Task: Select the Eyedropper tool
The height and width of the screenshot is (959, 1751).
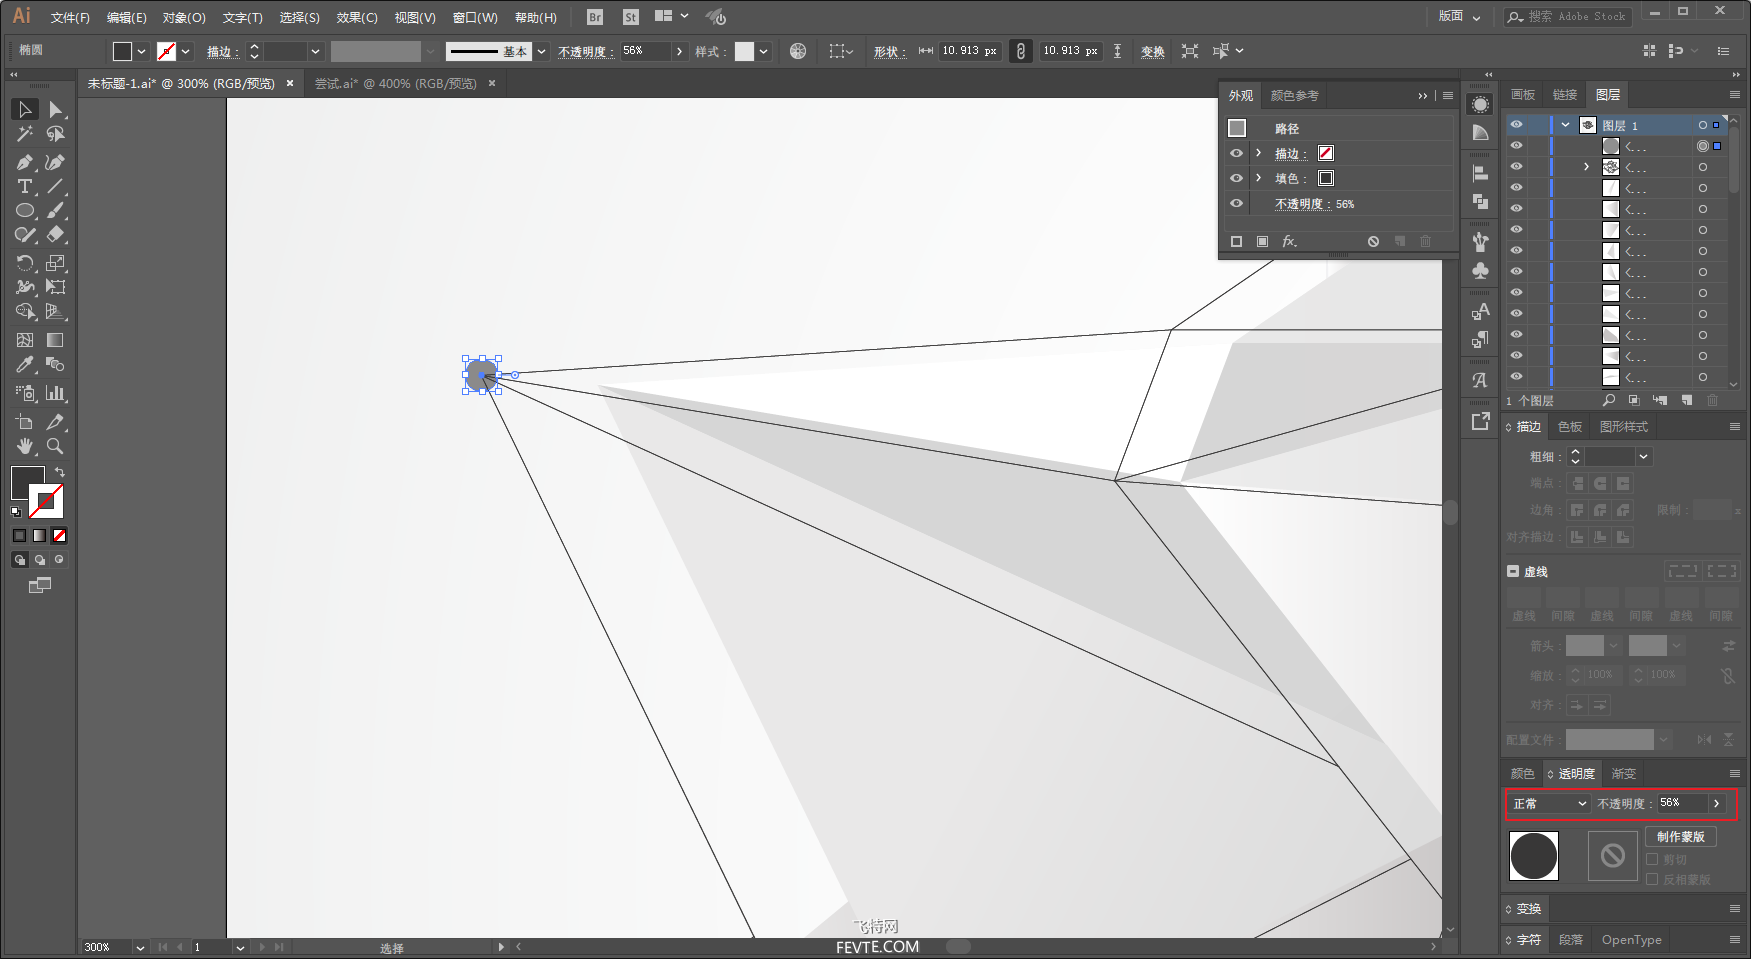Action: 25,364
